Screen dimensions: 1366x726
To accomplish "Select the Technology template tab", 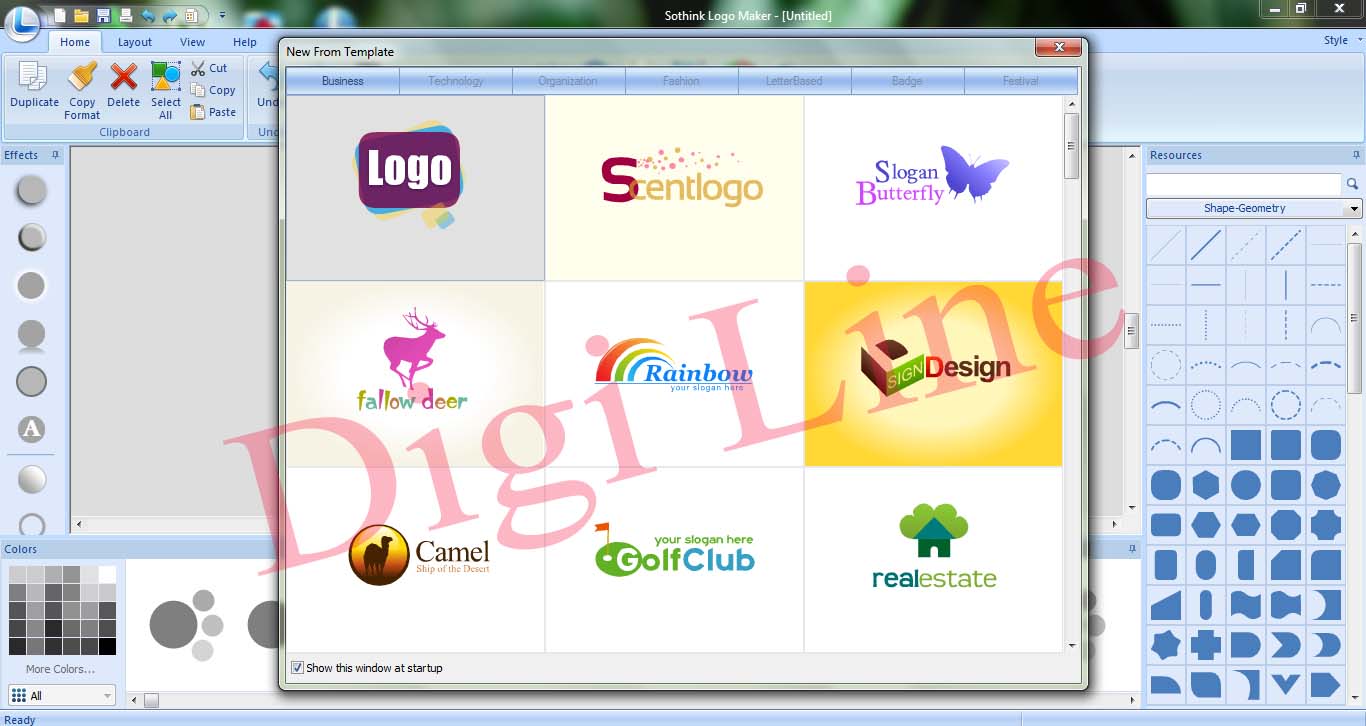I will point(456,81).
